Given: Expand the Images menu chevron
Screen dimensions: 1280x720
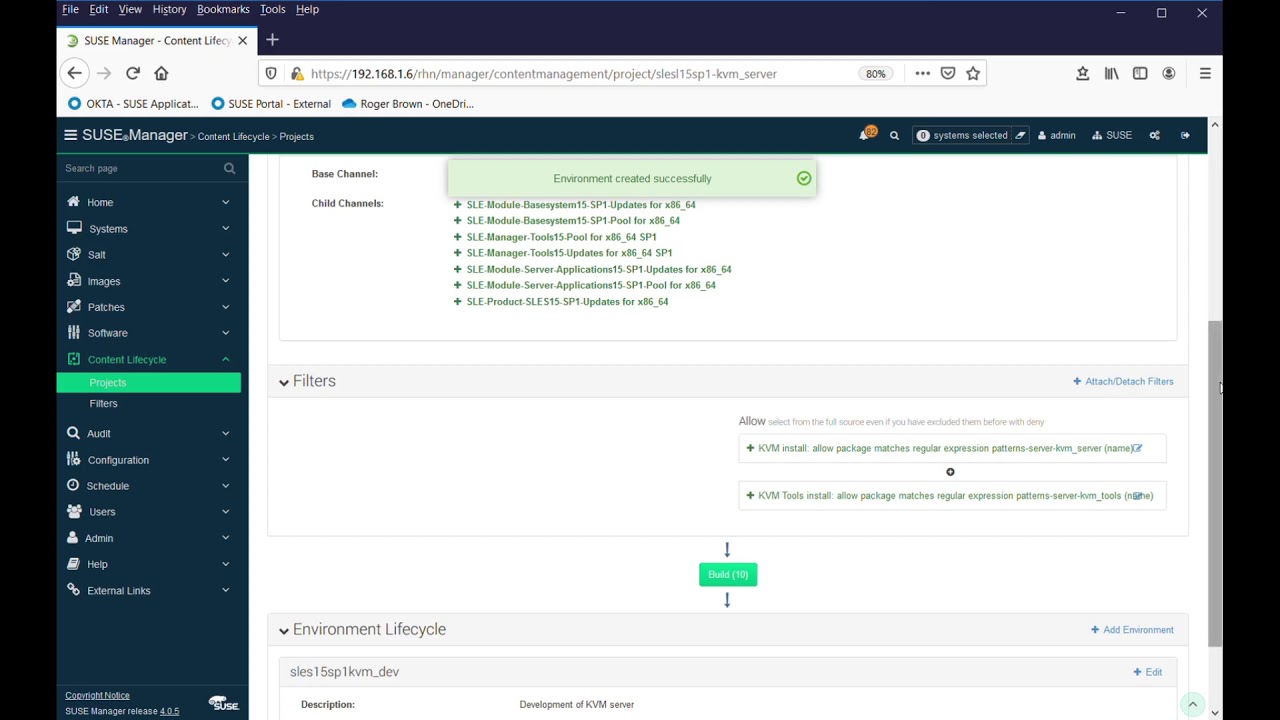Looking at the screenshot, I should point(225,281).
